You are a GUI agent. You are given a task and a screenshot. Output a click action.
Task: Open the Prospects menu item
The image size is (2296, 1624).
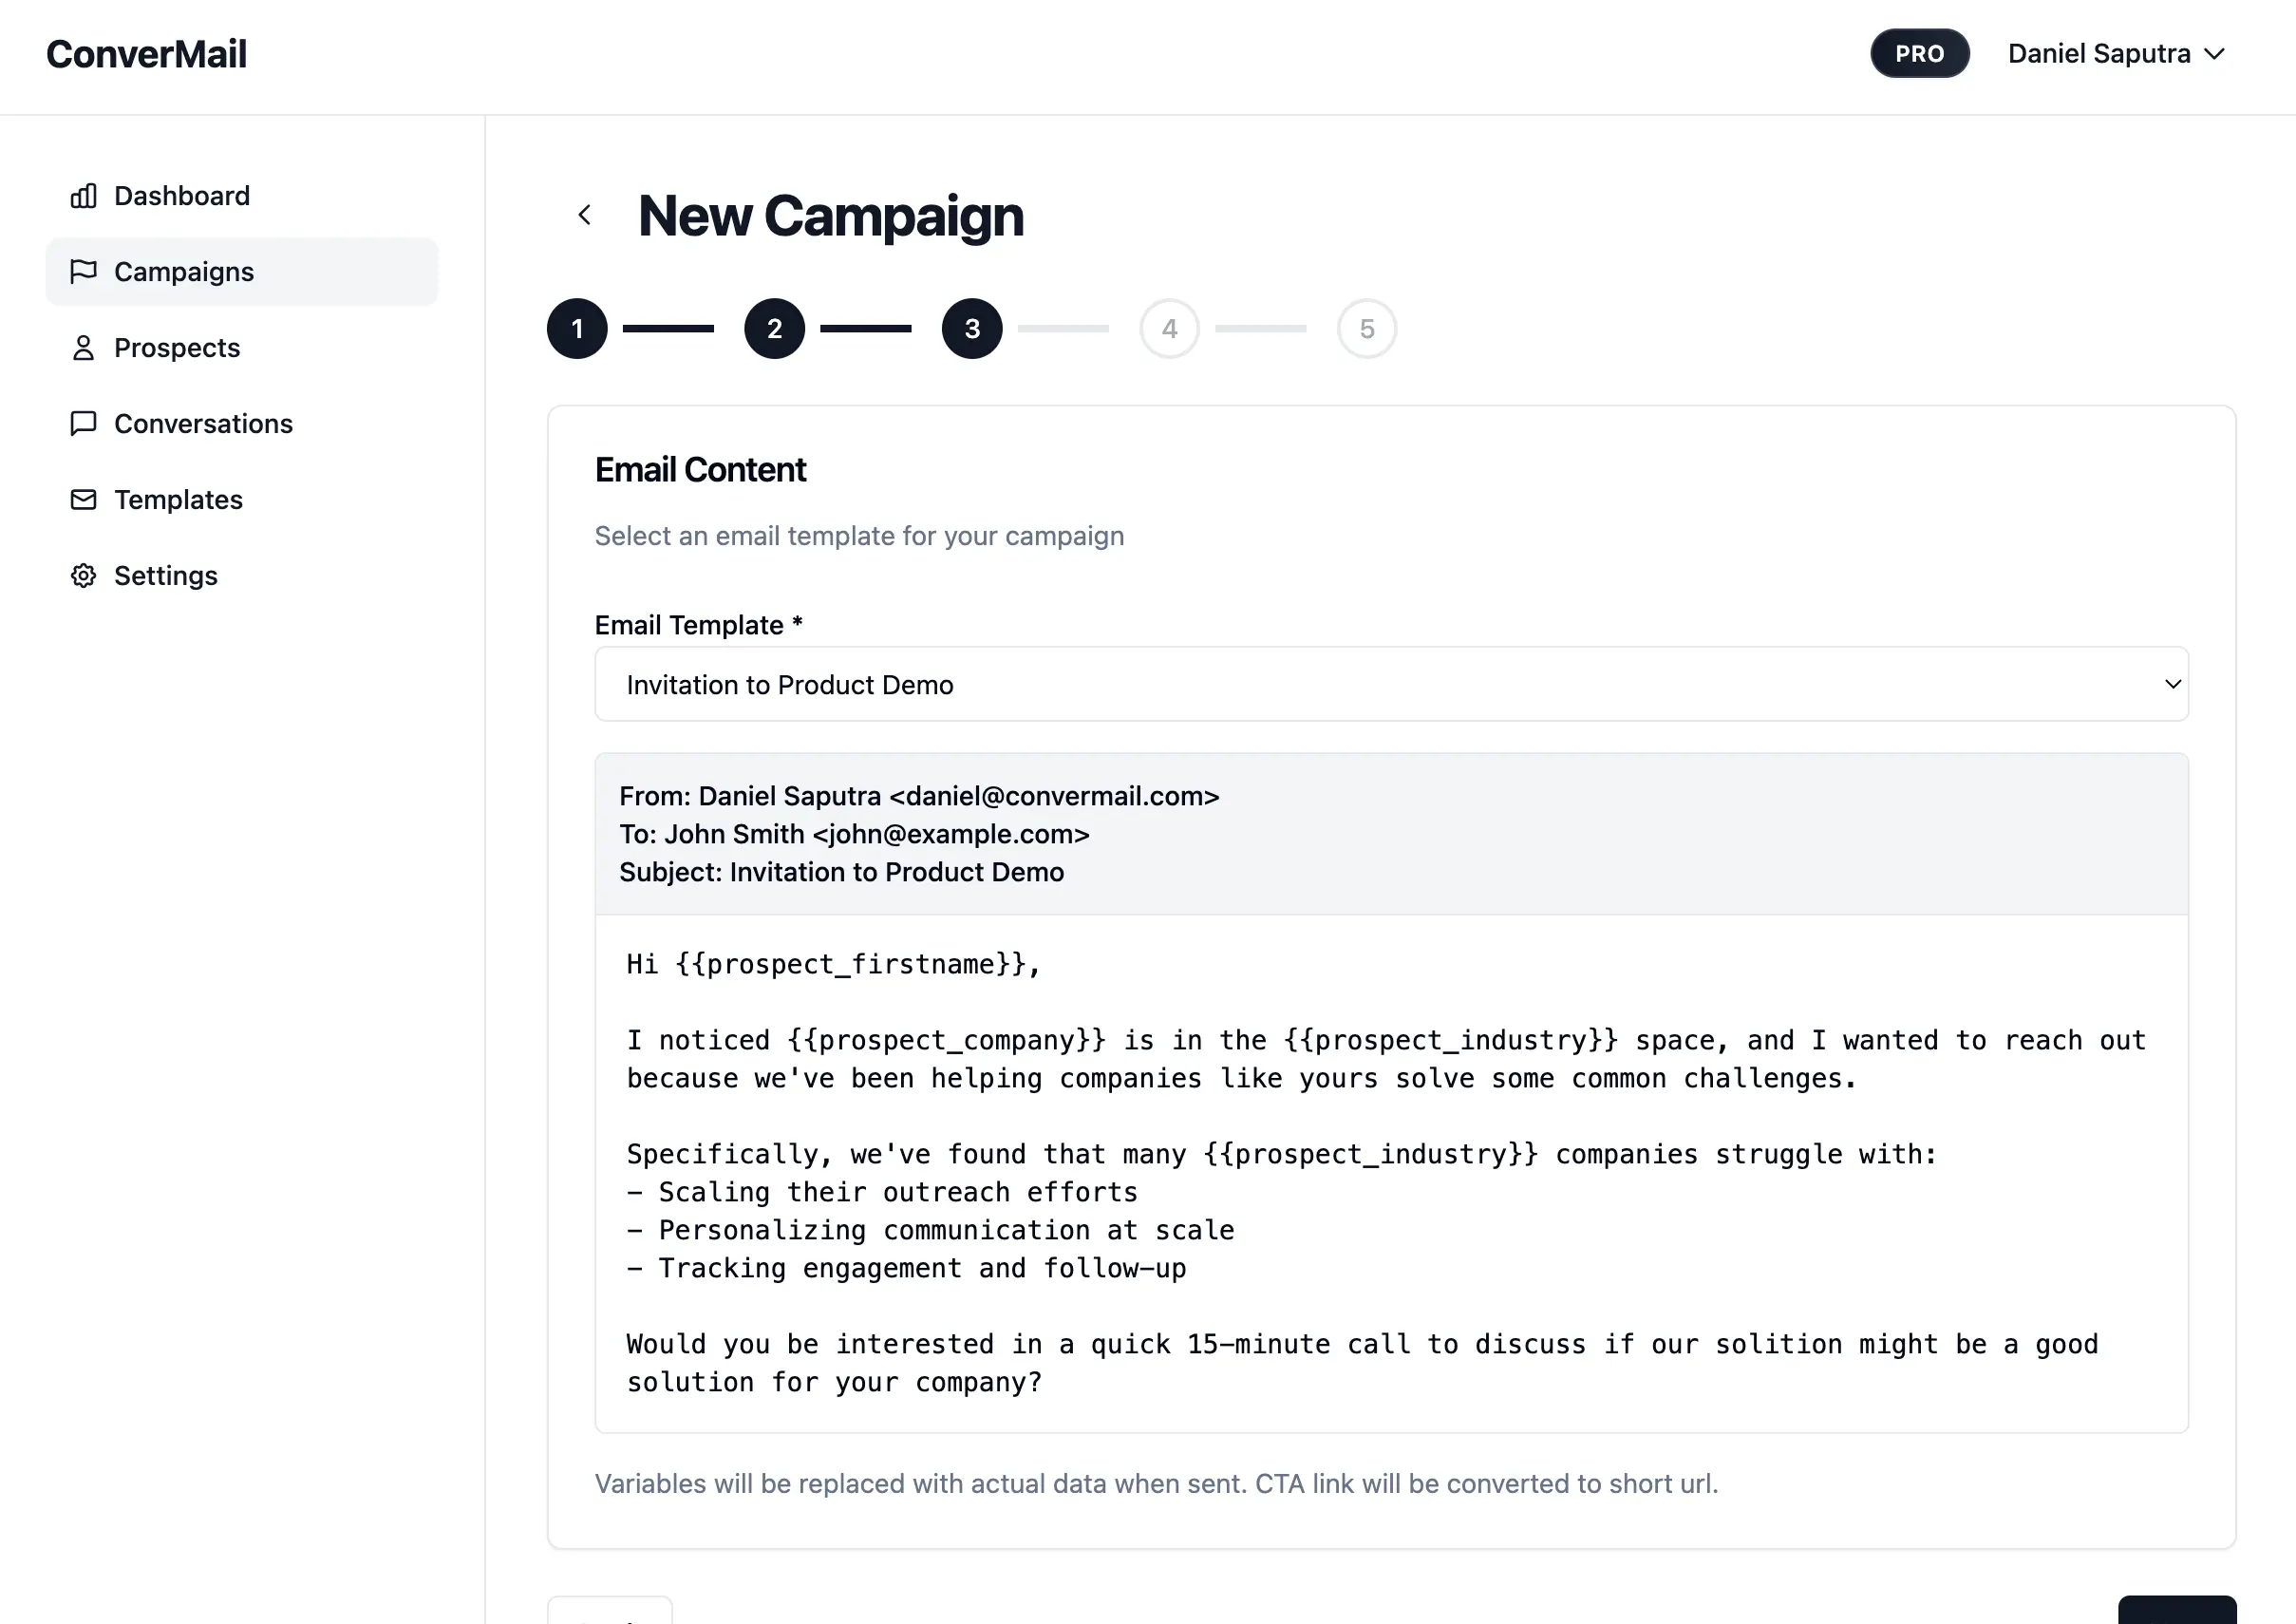click(x=177, y=348)
